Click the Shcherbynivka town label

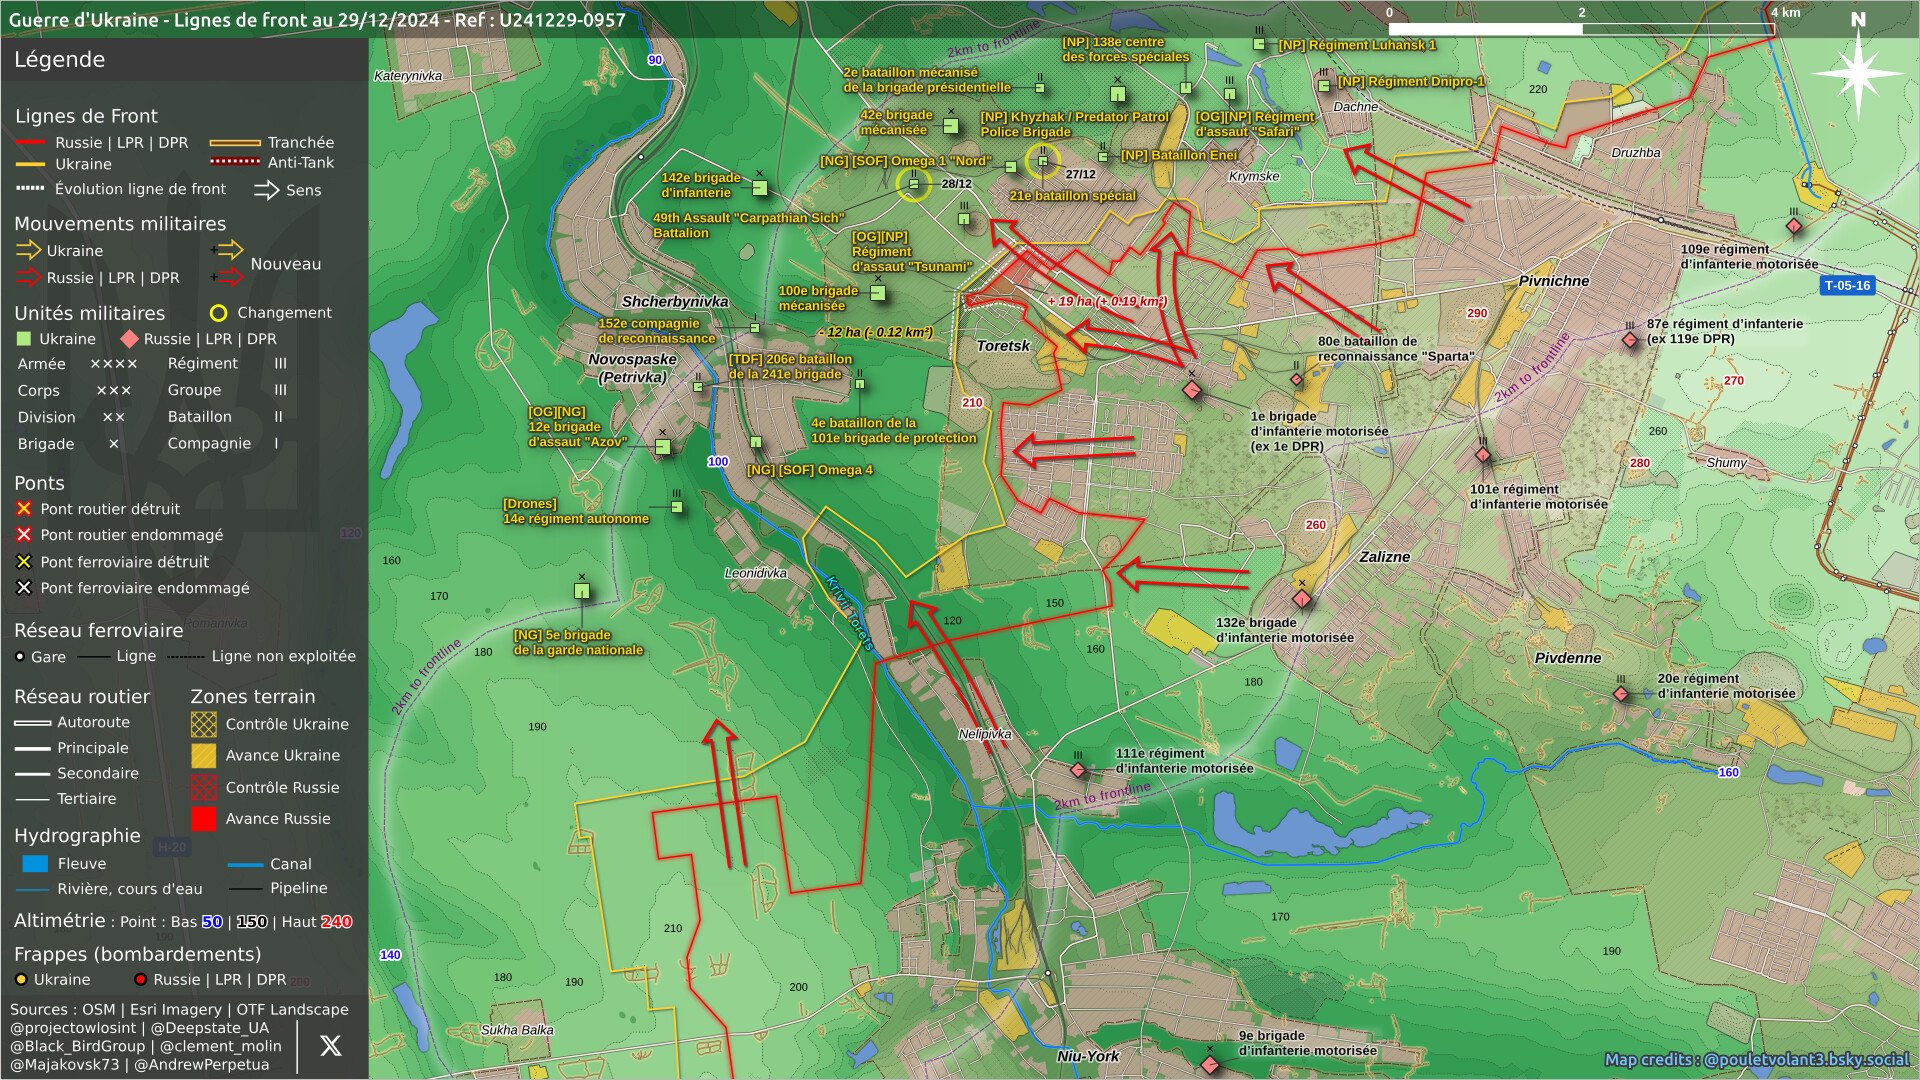pyautogui.click(x=675, y=302)
